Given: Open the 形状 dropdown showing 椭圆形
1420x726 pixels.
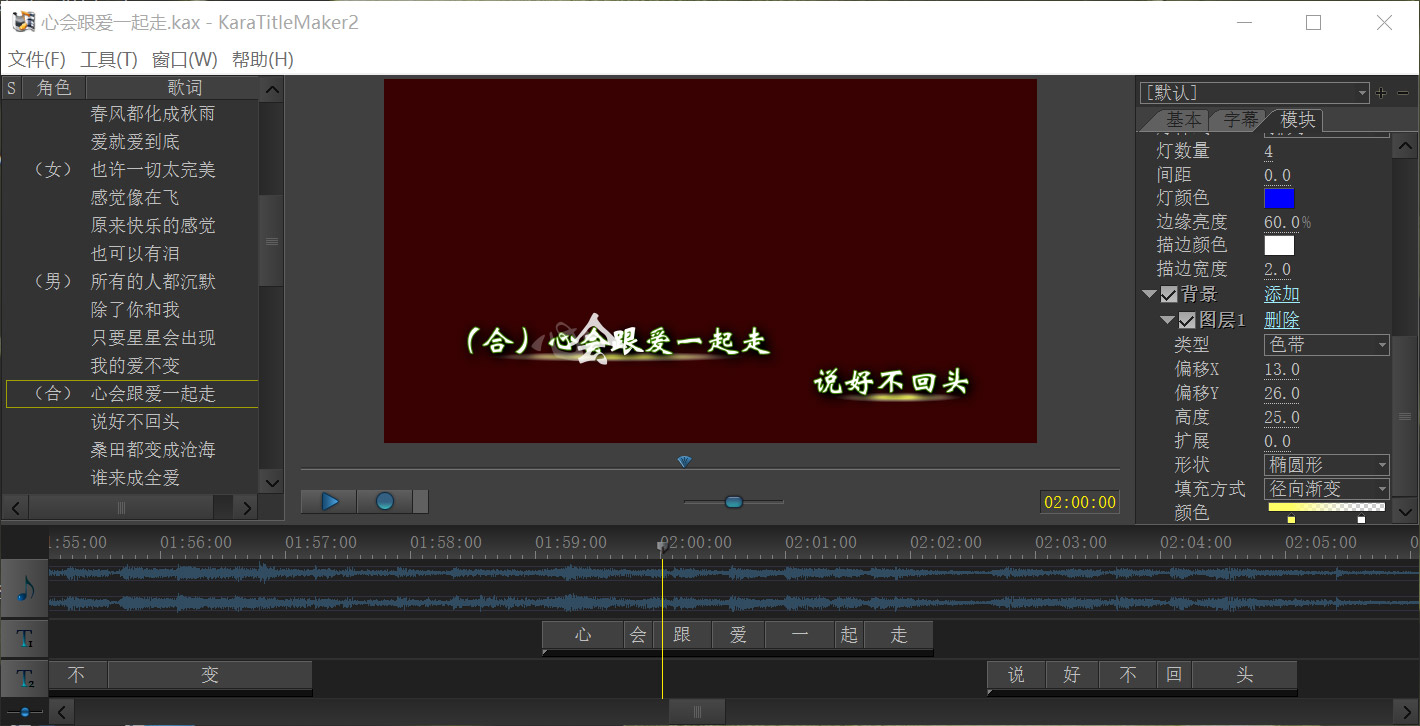Looking at the screenshot, I should 1327,465.
